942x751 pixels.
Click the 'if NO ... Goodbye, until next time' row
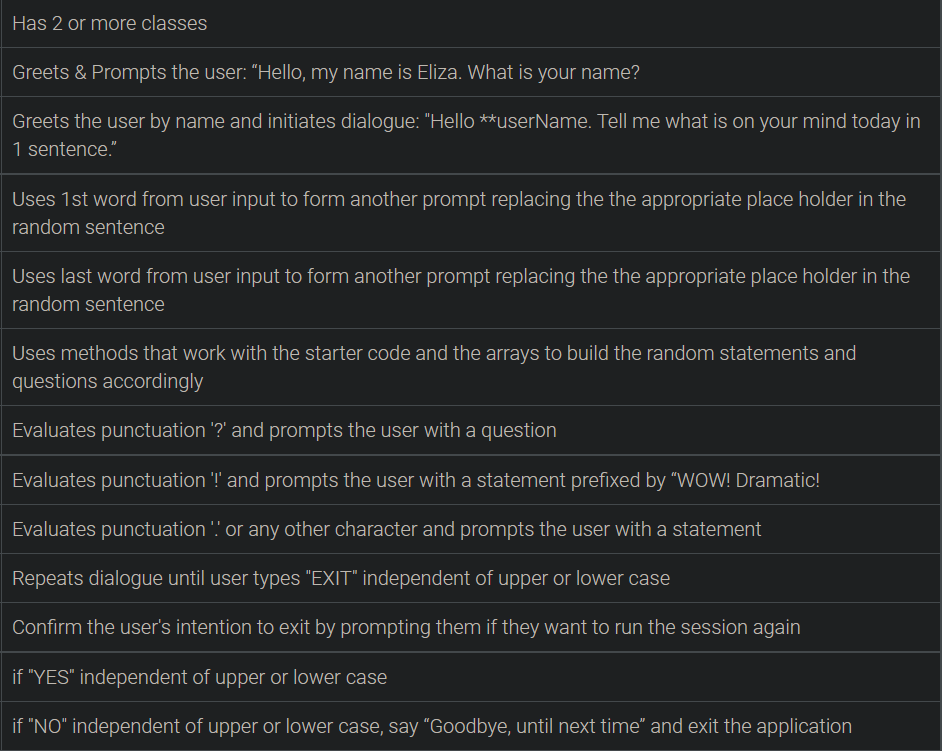pos(471,726)
